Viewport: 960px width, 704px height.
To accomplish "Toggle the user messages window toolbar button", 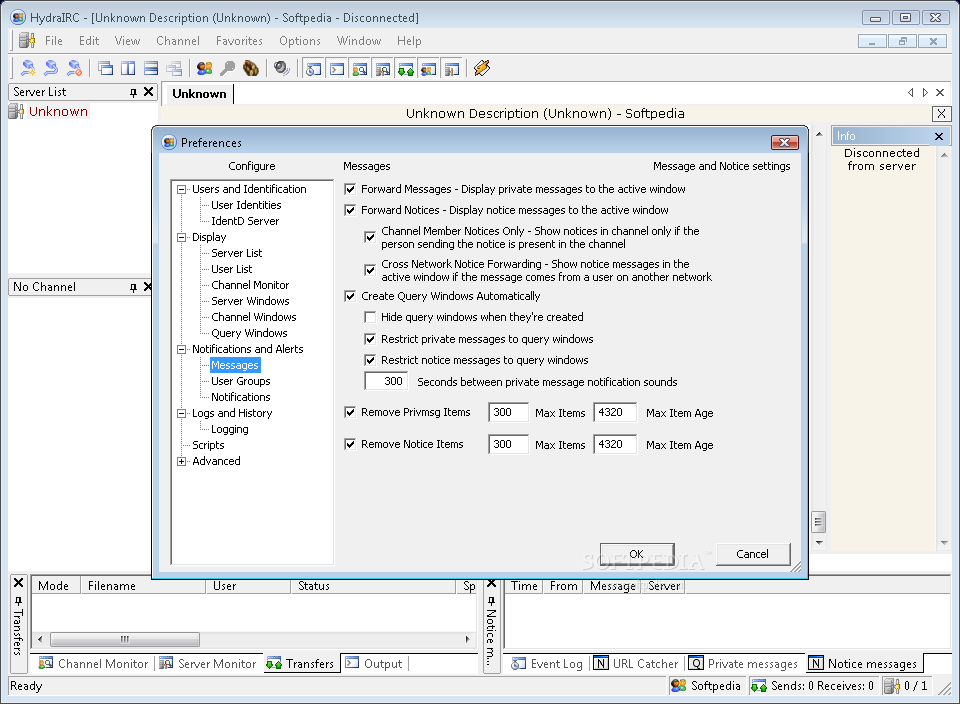I will coord(429,69).
